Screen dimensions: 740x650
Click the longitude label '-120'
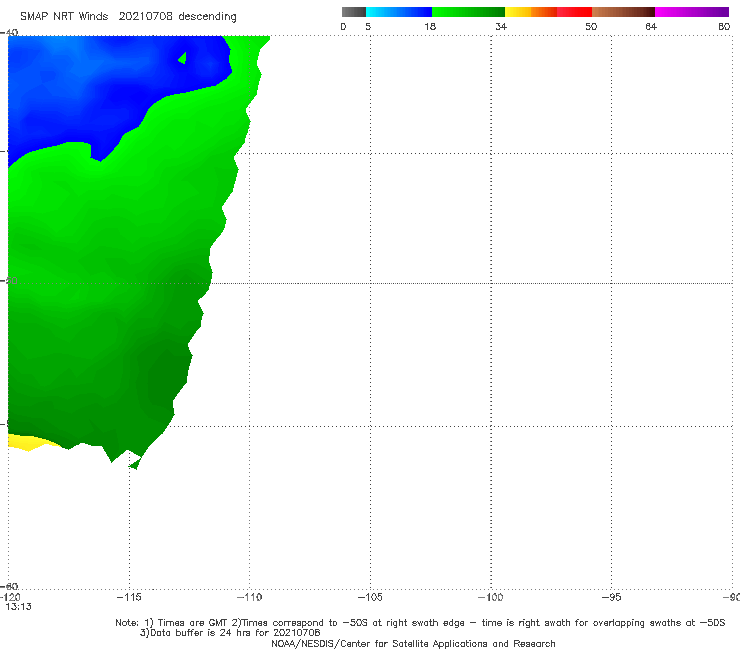(10, 598)
